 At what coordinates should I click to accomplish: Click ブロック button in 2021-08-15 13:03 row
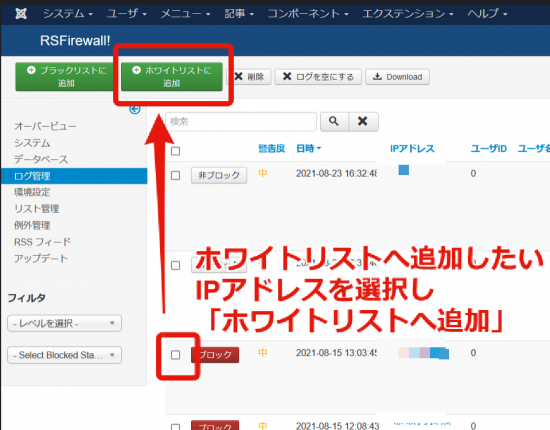(x=215, y=355)
